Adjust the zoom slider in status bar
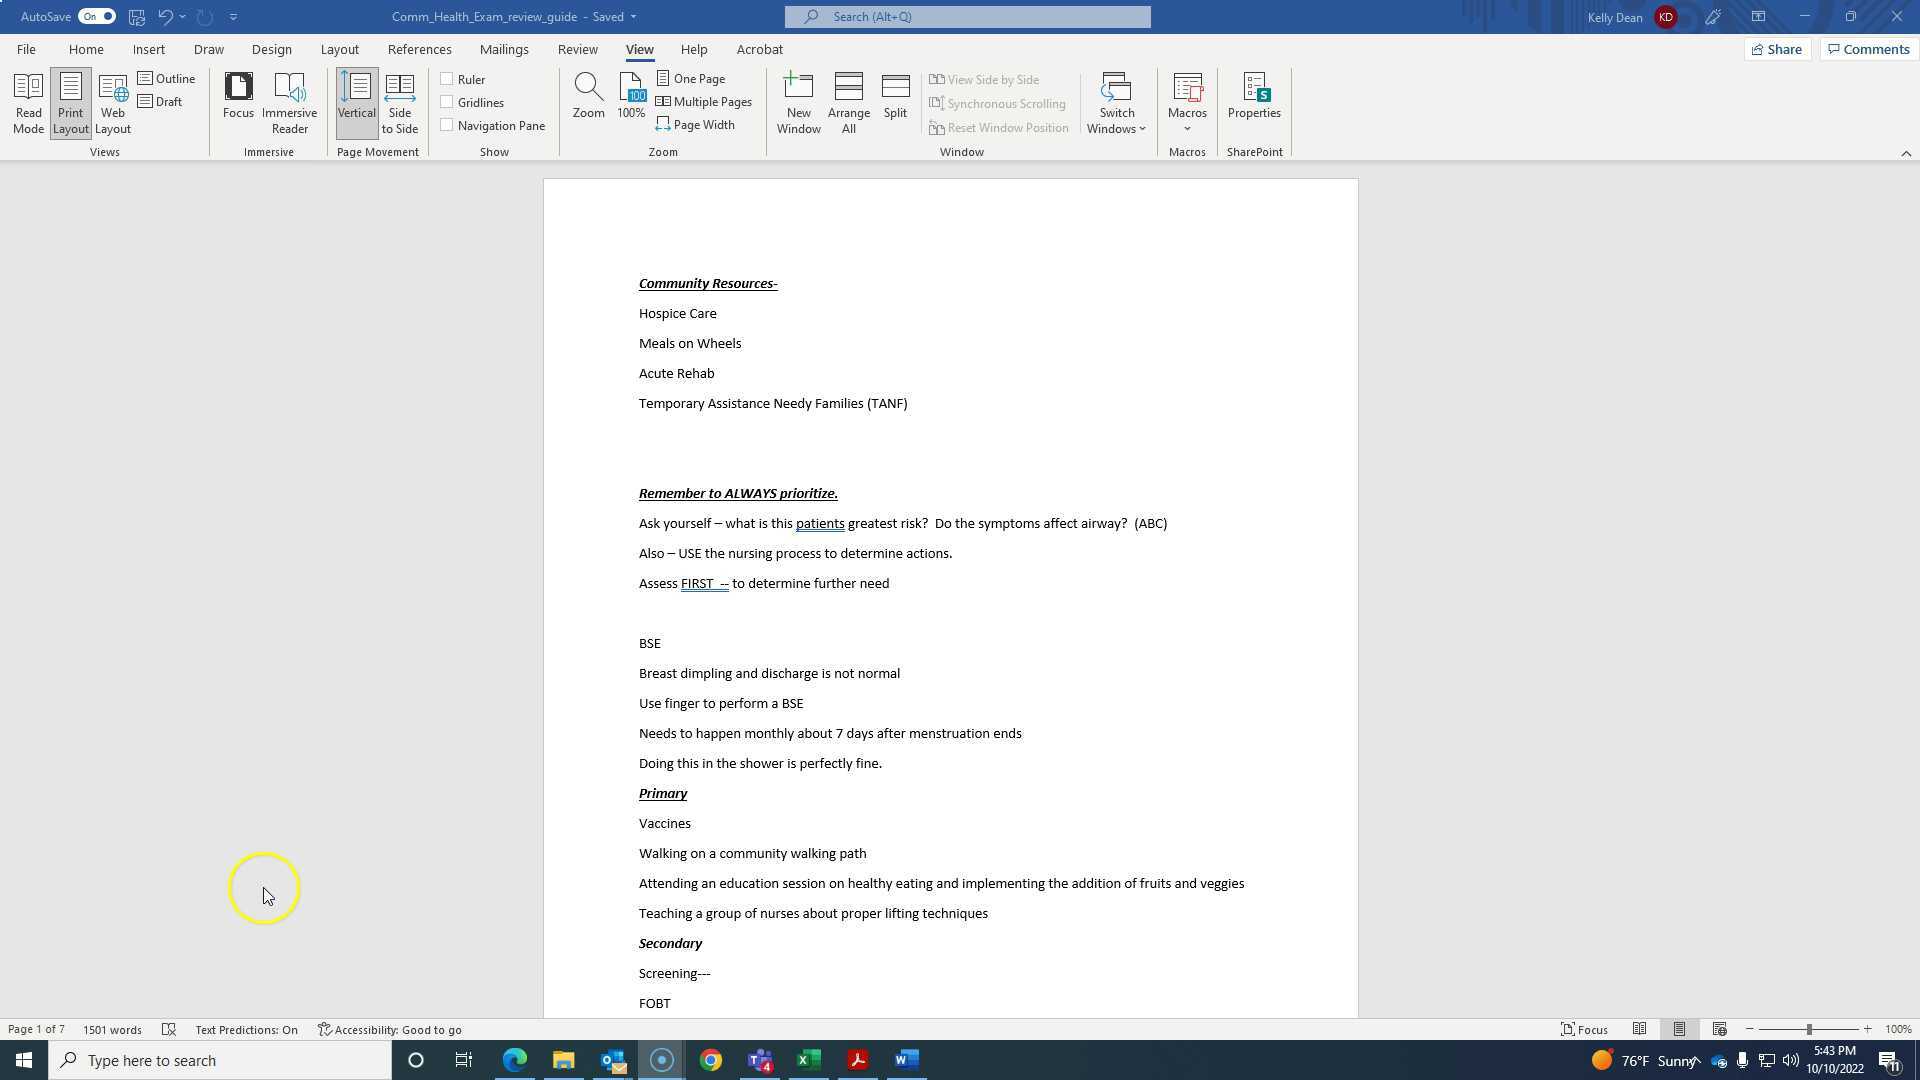The width and height of the screenshot is (1920, 1080). tap(1808, 1029)
